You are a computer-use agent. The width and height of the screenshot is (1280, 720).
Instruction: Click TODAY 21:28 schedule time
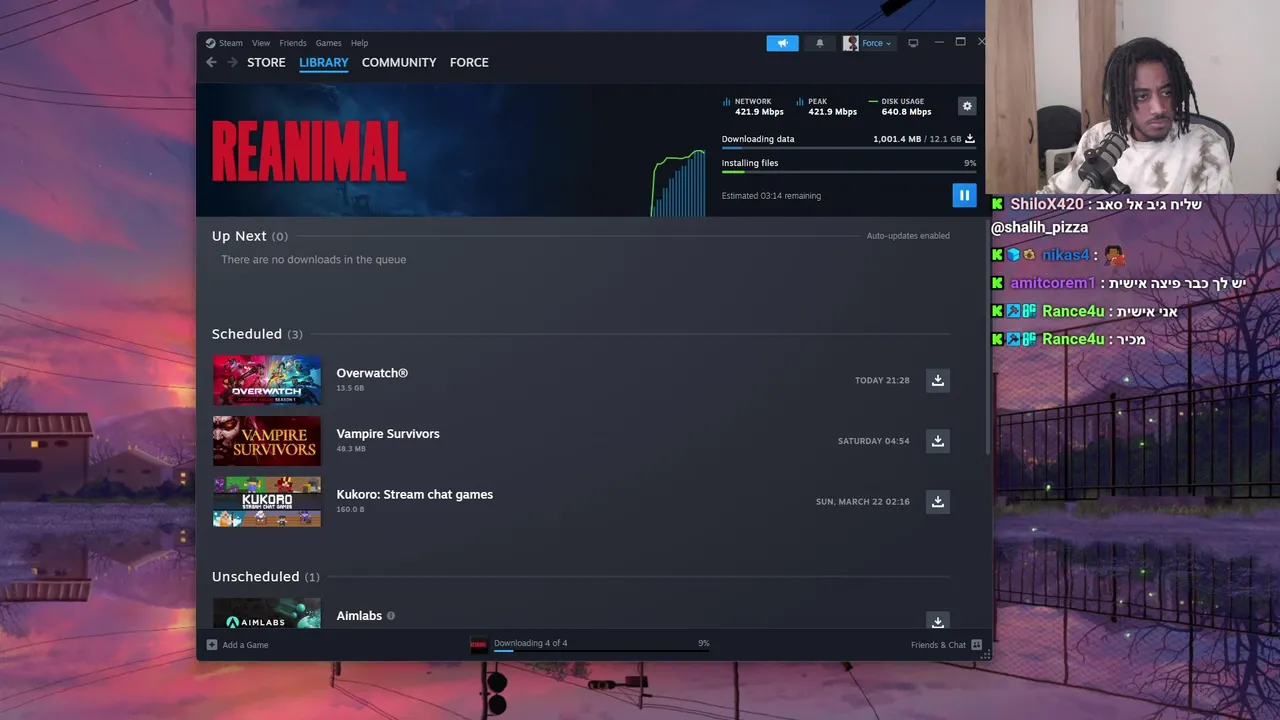tap(882, 380)
